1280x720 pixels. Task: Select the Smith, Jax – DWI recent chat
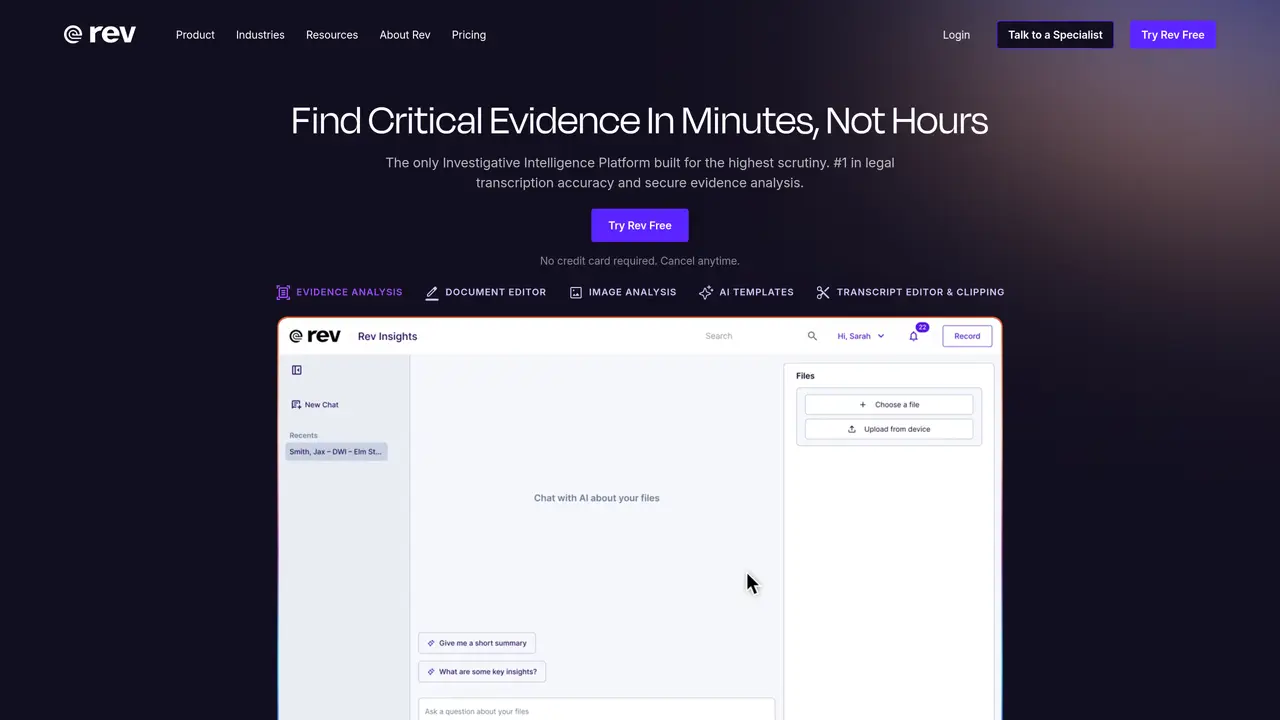[x=336, y=452]
